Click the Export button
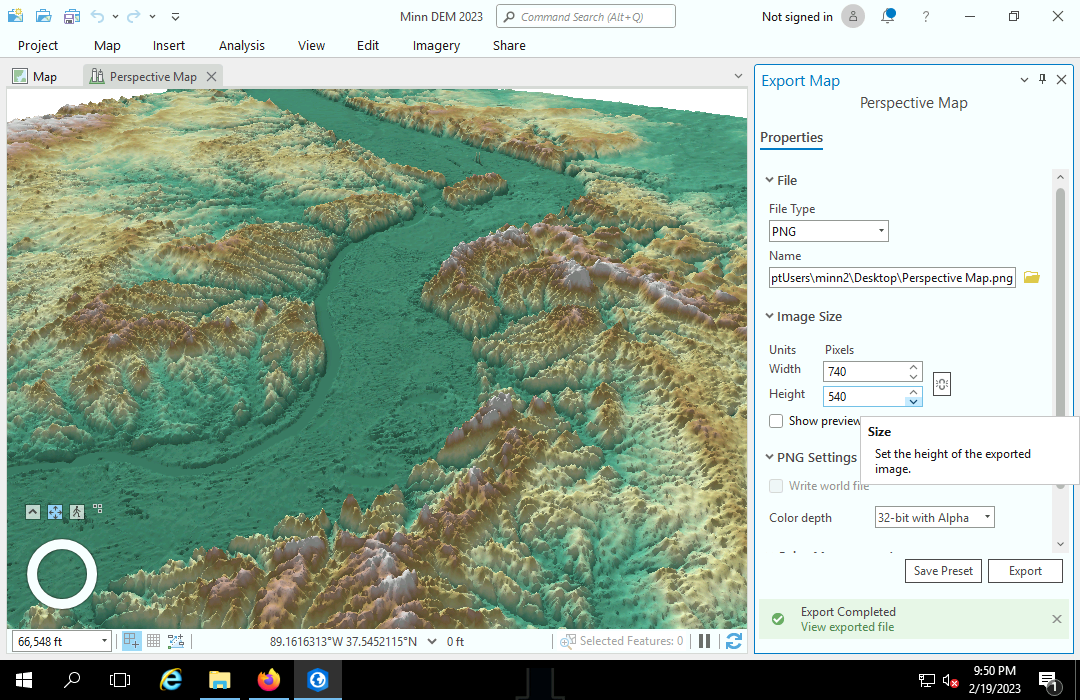The width and height of the screenshot is (1080, 700). (1025, 571)
